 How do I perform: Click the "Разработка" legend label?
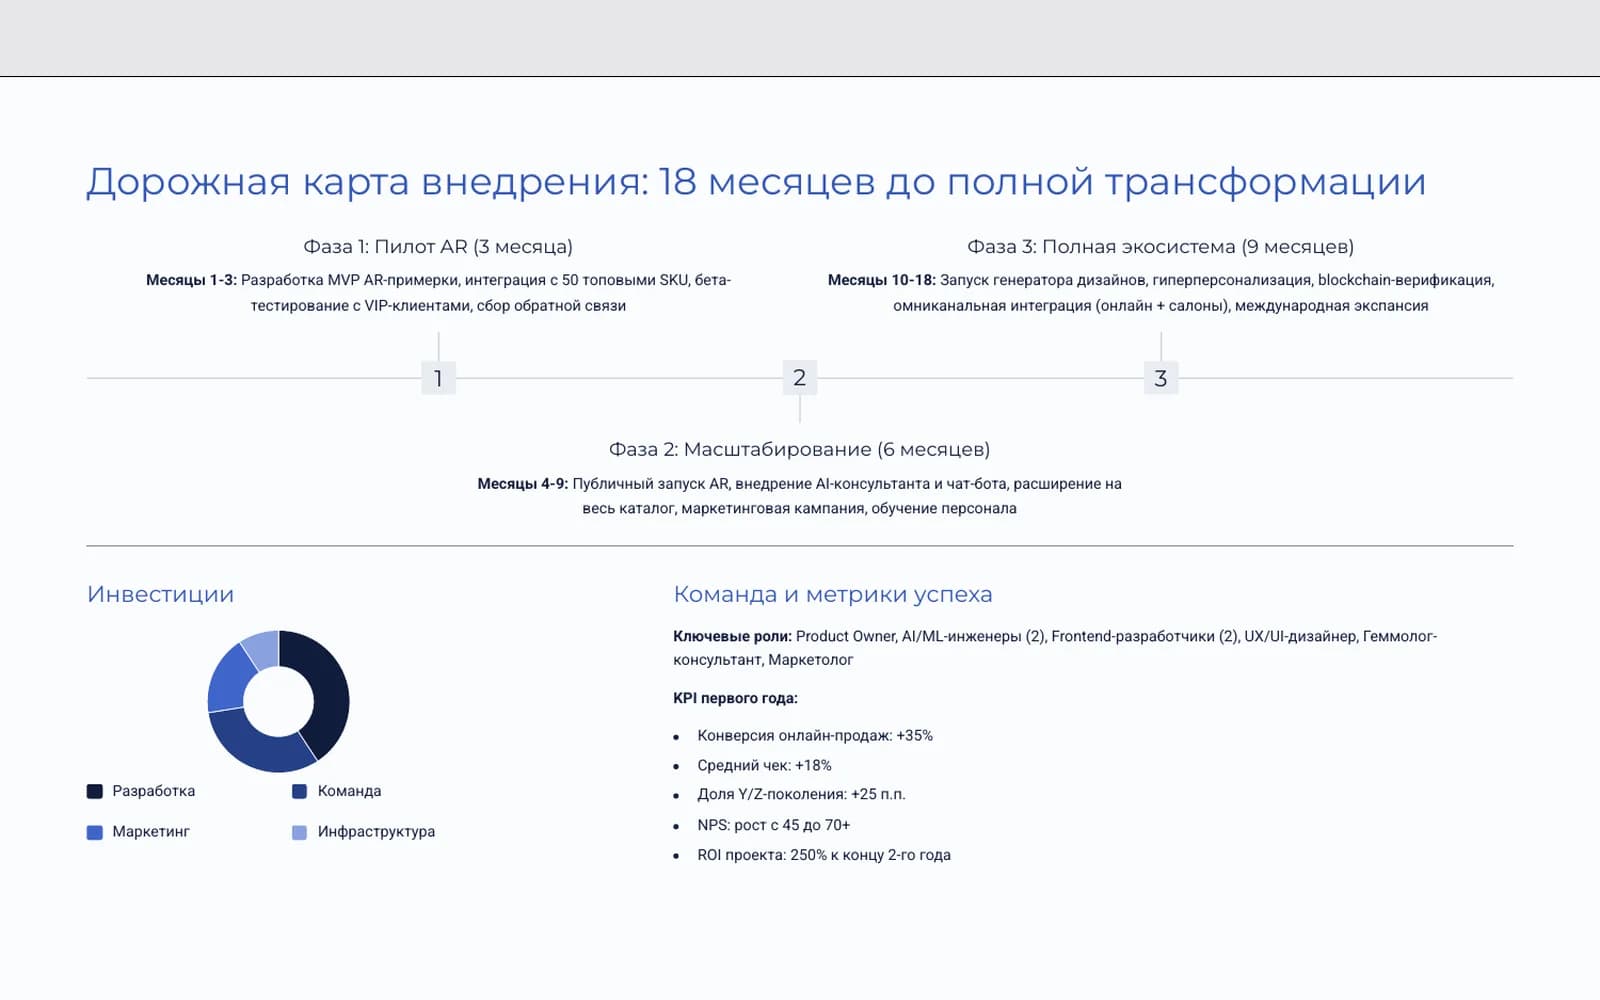153,791
